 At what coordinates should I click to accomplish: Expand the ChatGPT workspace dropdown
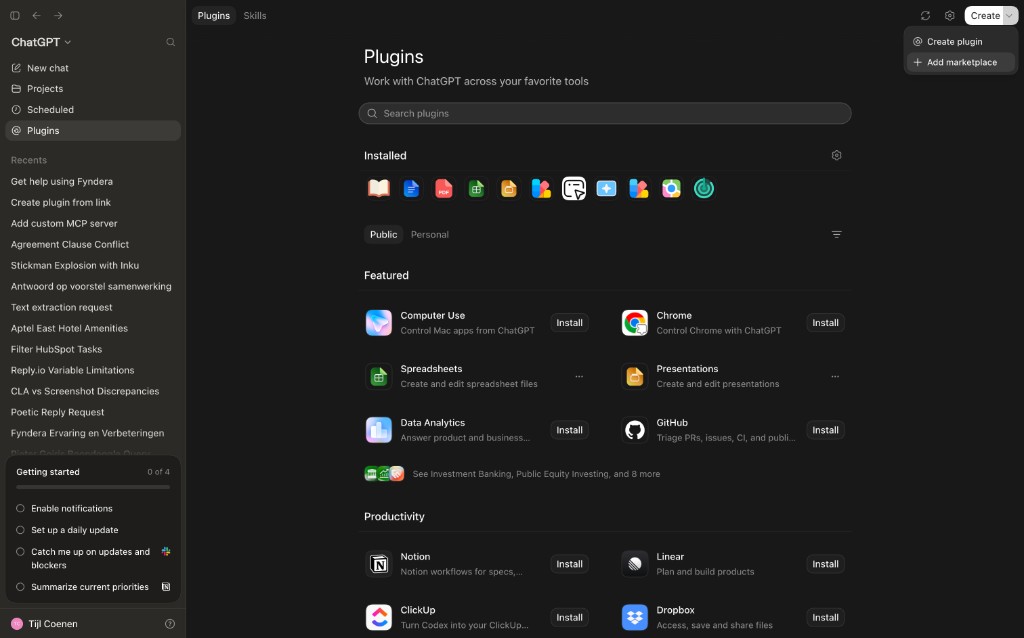click(x=41, y=42)
